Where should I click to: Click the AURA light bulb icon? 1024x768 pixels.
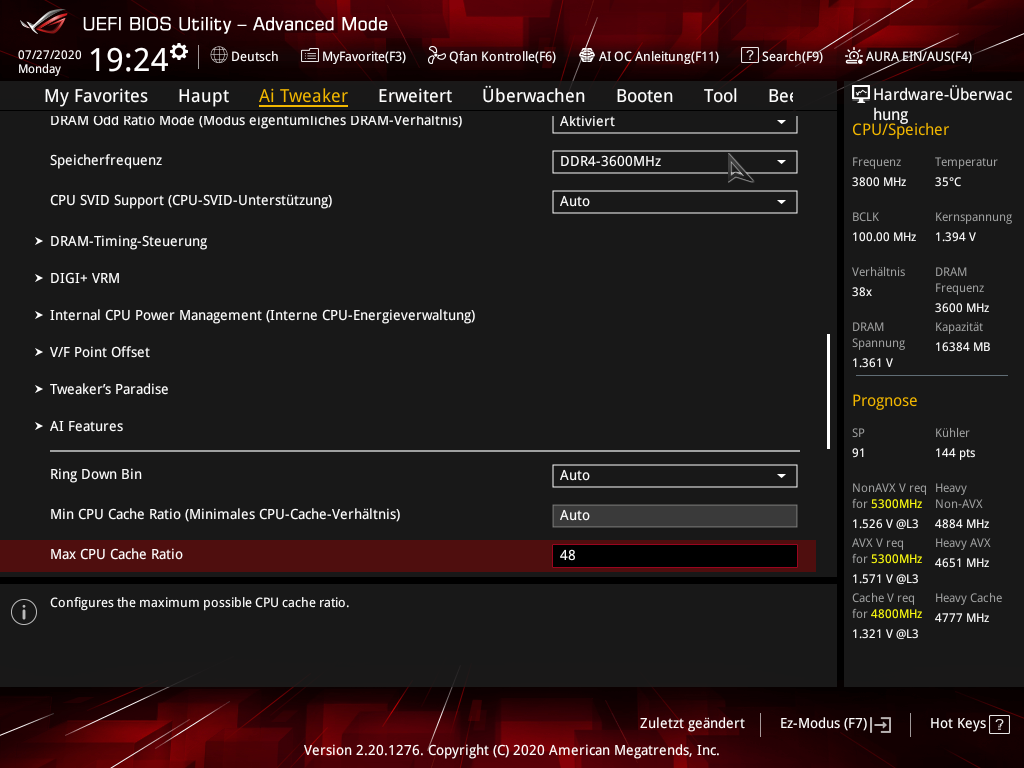point(854,56)
